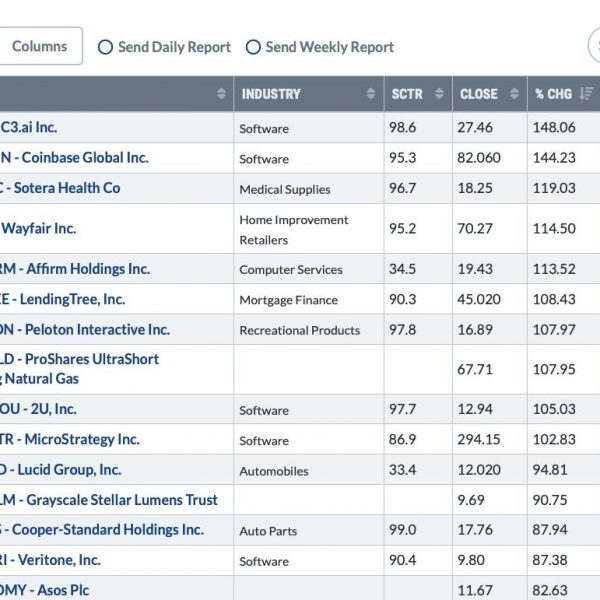
Task: Open MicroStrategy Inc. link
Action: [70, 439]
